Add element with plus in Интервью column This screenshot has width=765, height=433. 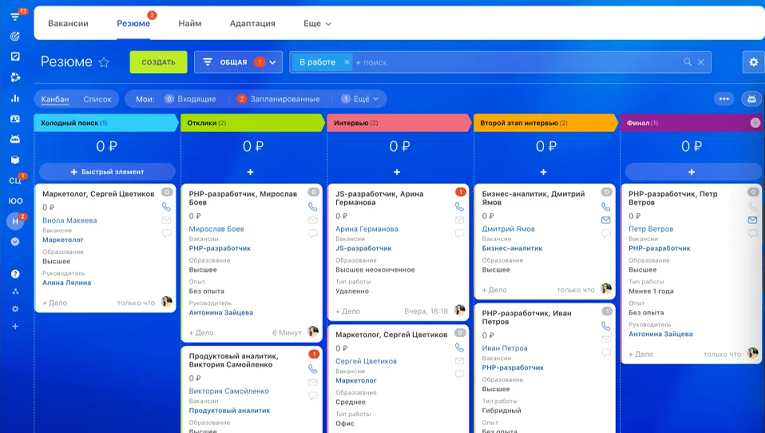tap(397, 172)
